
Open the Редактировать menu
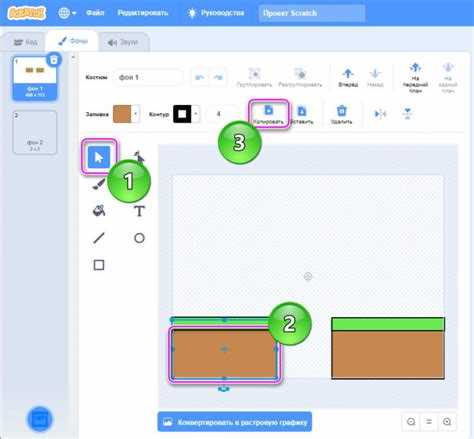143,13
